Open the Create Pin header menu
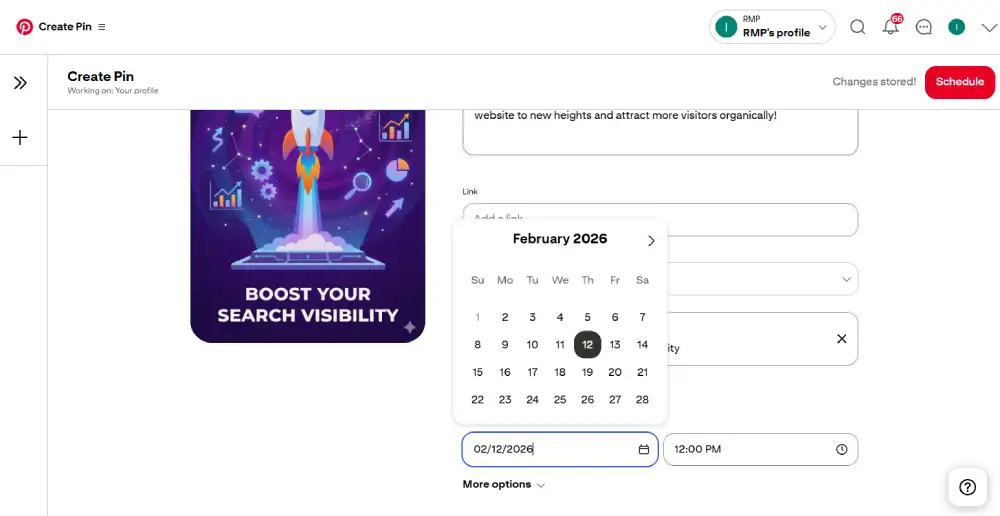 pos(102,27)
